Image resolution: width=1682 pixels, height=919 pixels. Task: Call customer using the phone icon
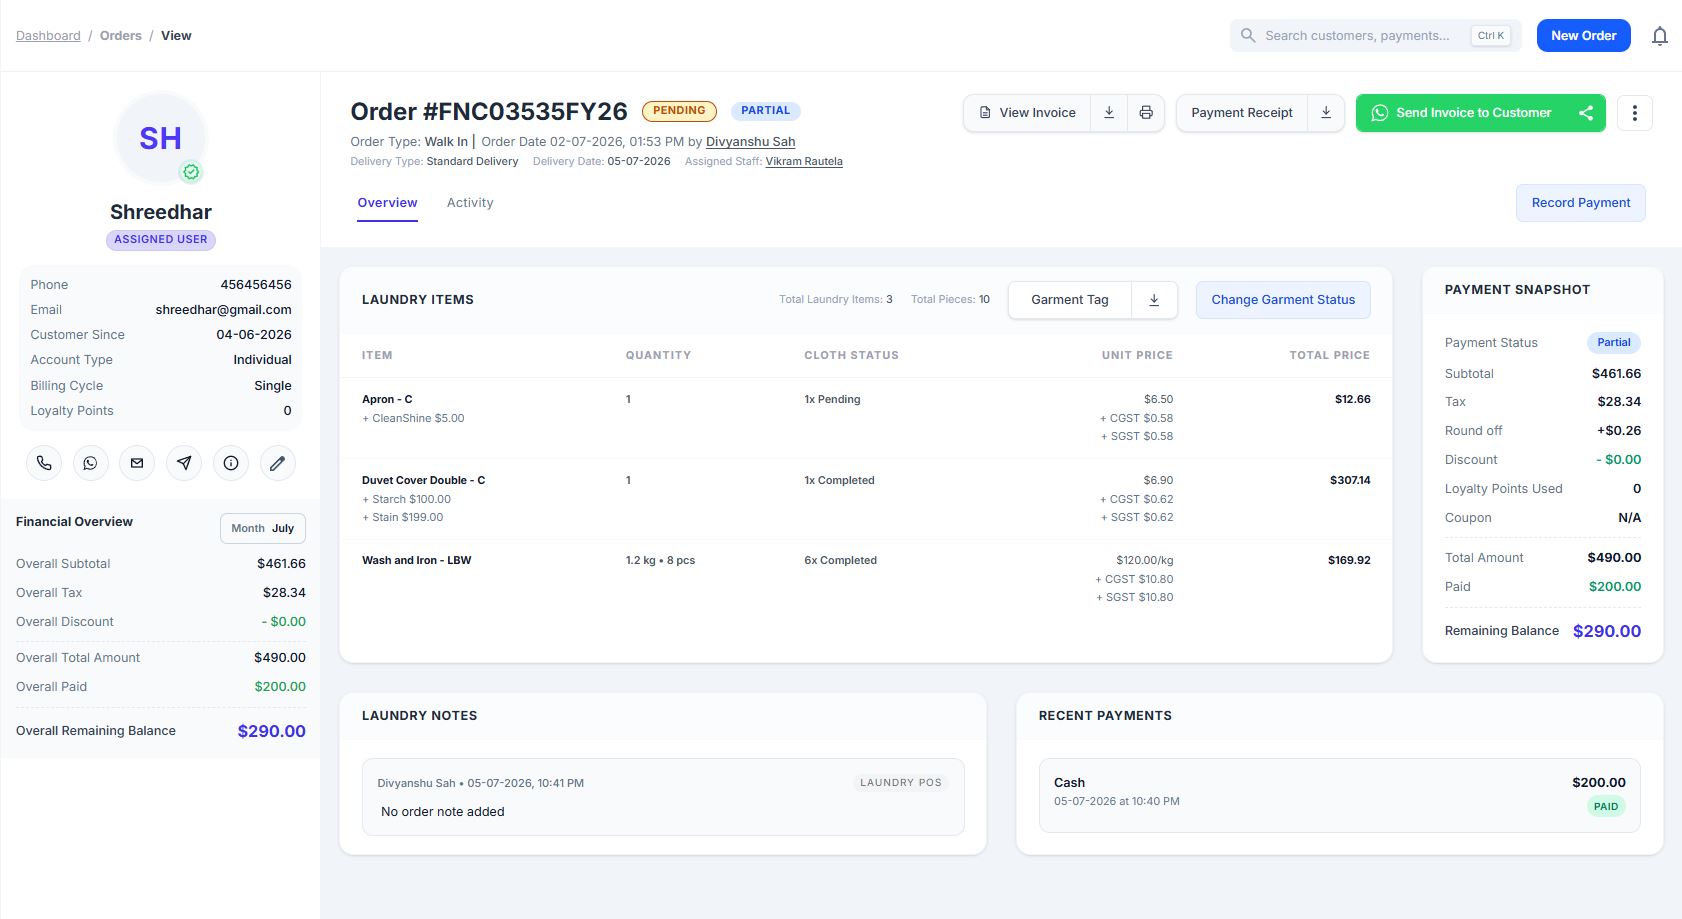[44, 463]
